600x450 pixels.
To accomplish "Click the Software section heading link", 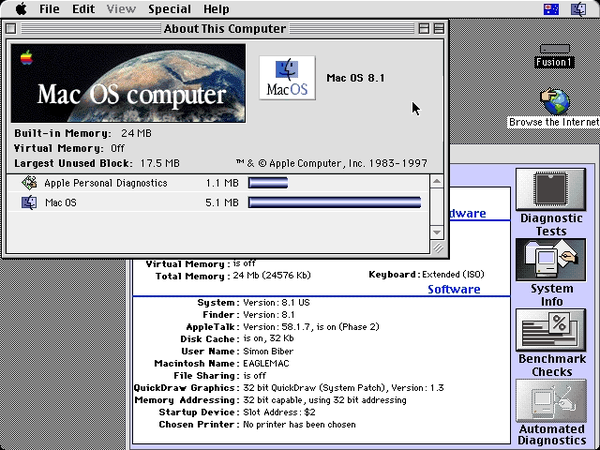I will (x=453, y=289).
